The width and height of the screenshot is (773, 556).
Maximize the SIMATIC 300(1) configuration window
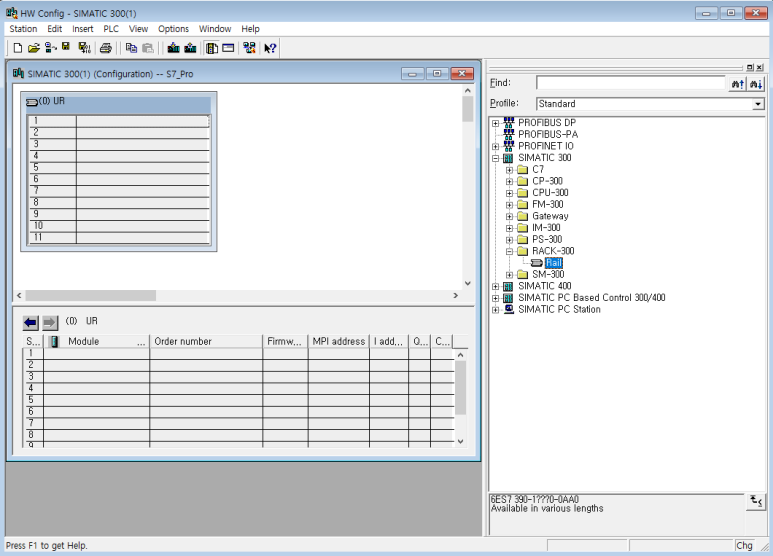[x=437, y=74]
